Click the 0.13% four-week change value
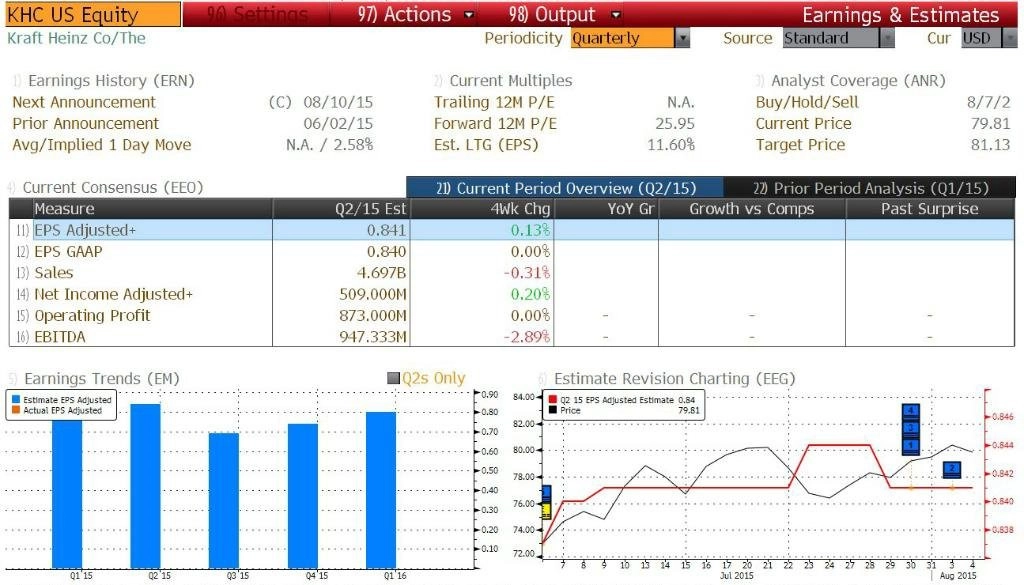Image resolution: width=1024 pixels, height=585 pixels. (530, 230)
